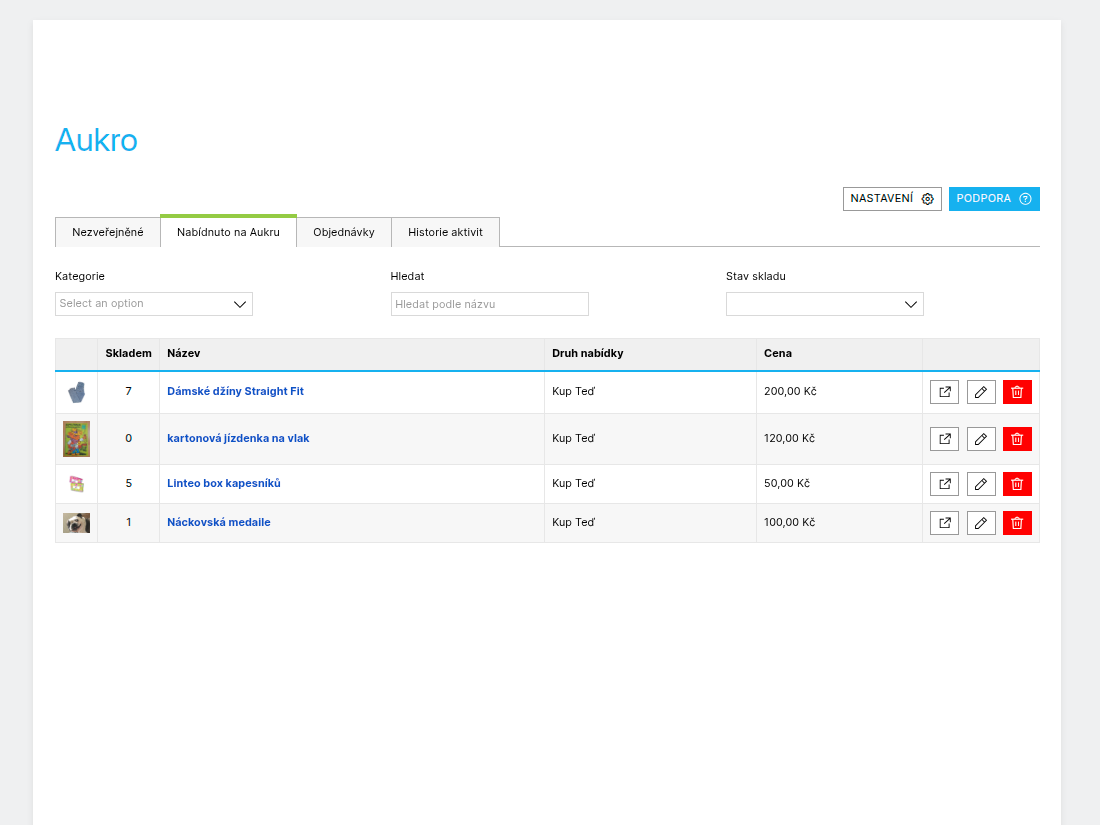Screen dimensions: 1100x825
Task: Delete the kartonová jízdenka na vlak offer
Action: coord(1017,439)
